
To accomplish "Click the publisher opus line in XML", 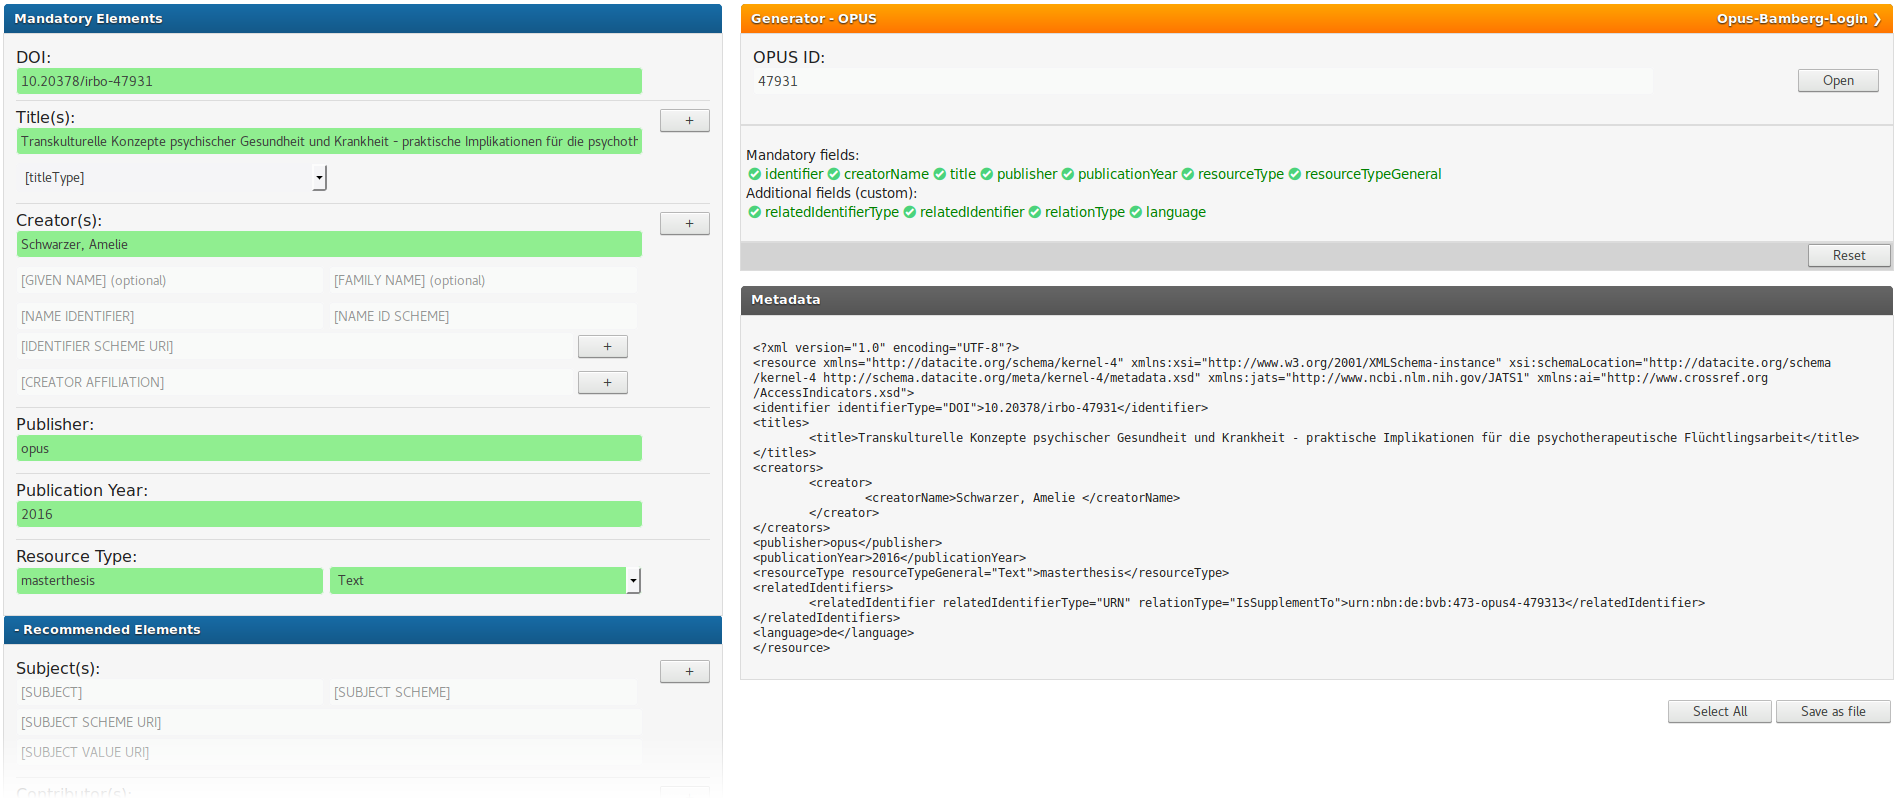I will 847,543.
